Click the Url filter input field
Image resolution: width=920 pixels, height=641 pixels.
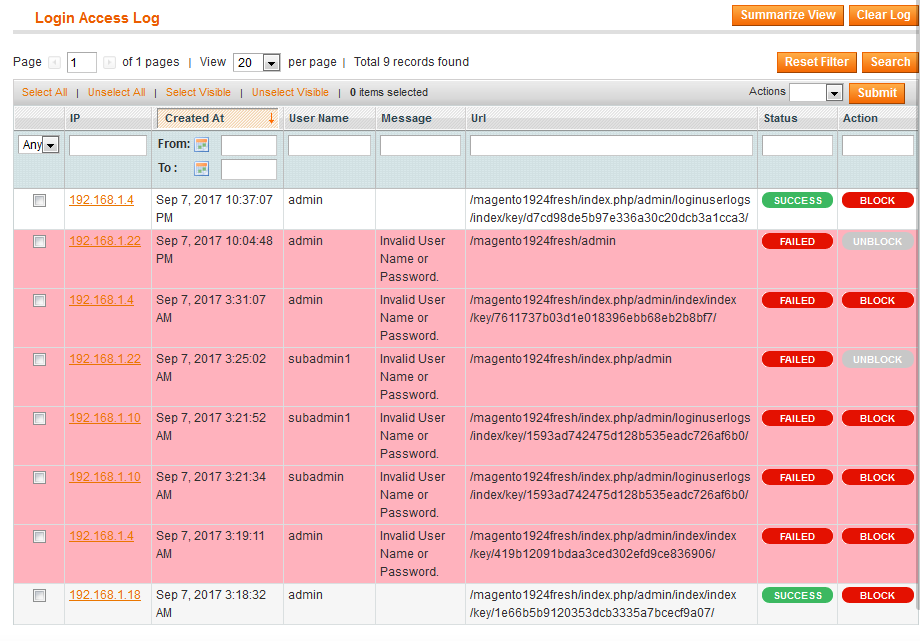pyautogui.click(x=611, y=146)
